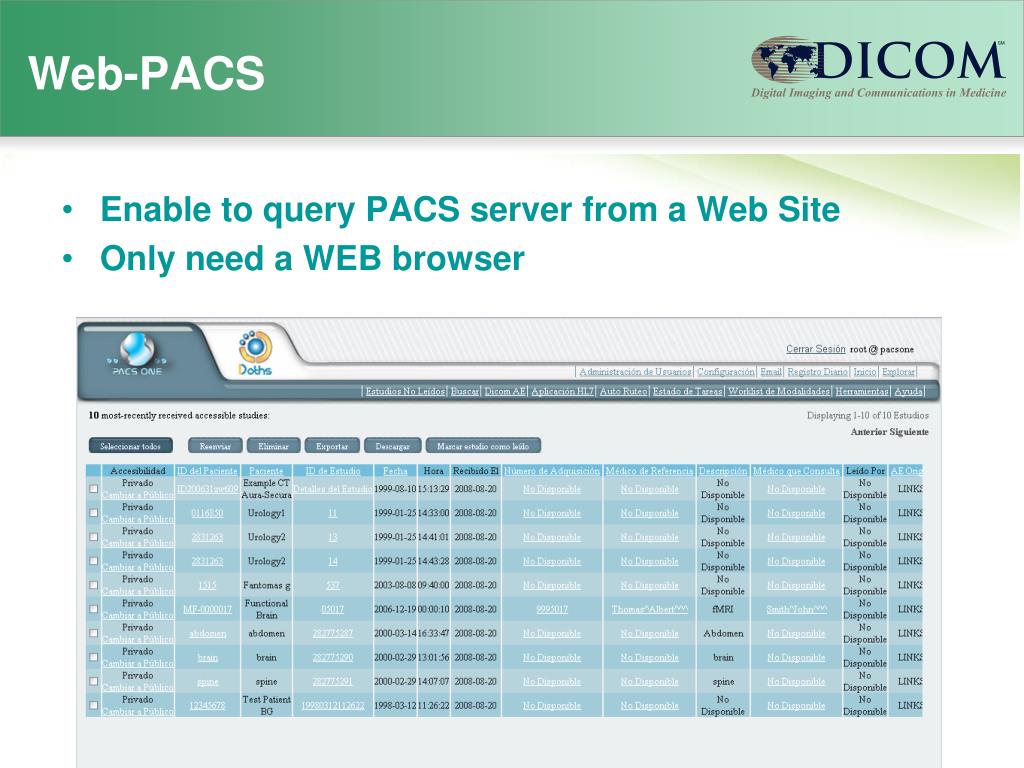Click the Descargar button
The height and width of the screenshot is (768, 1024).
click(x=392, y=446)
